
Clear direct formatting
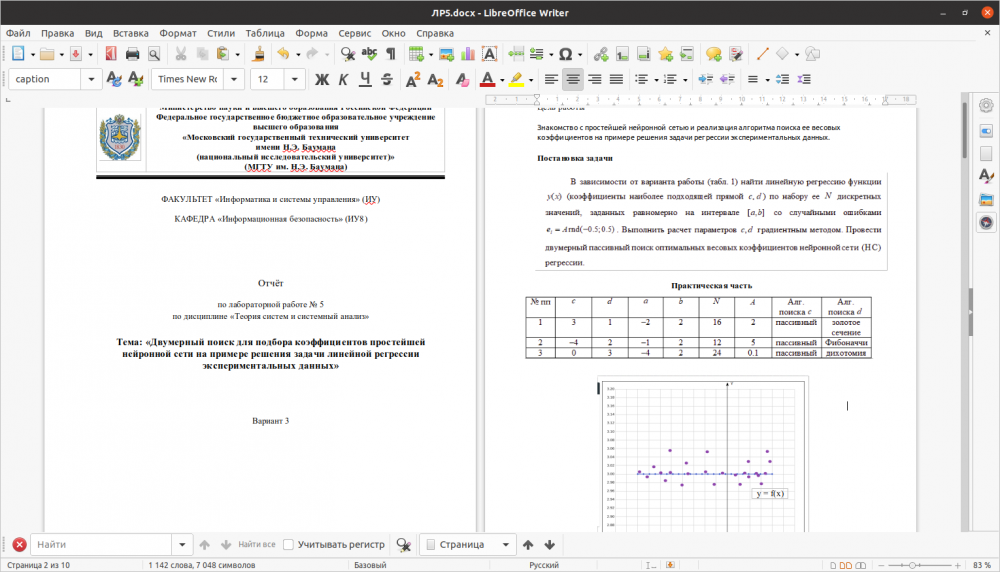click(x=462, y=79)
